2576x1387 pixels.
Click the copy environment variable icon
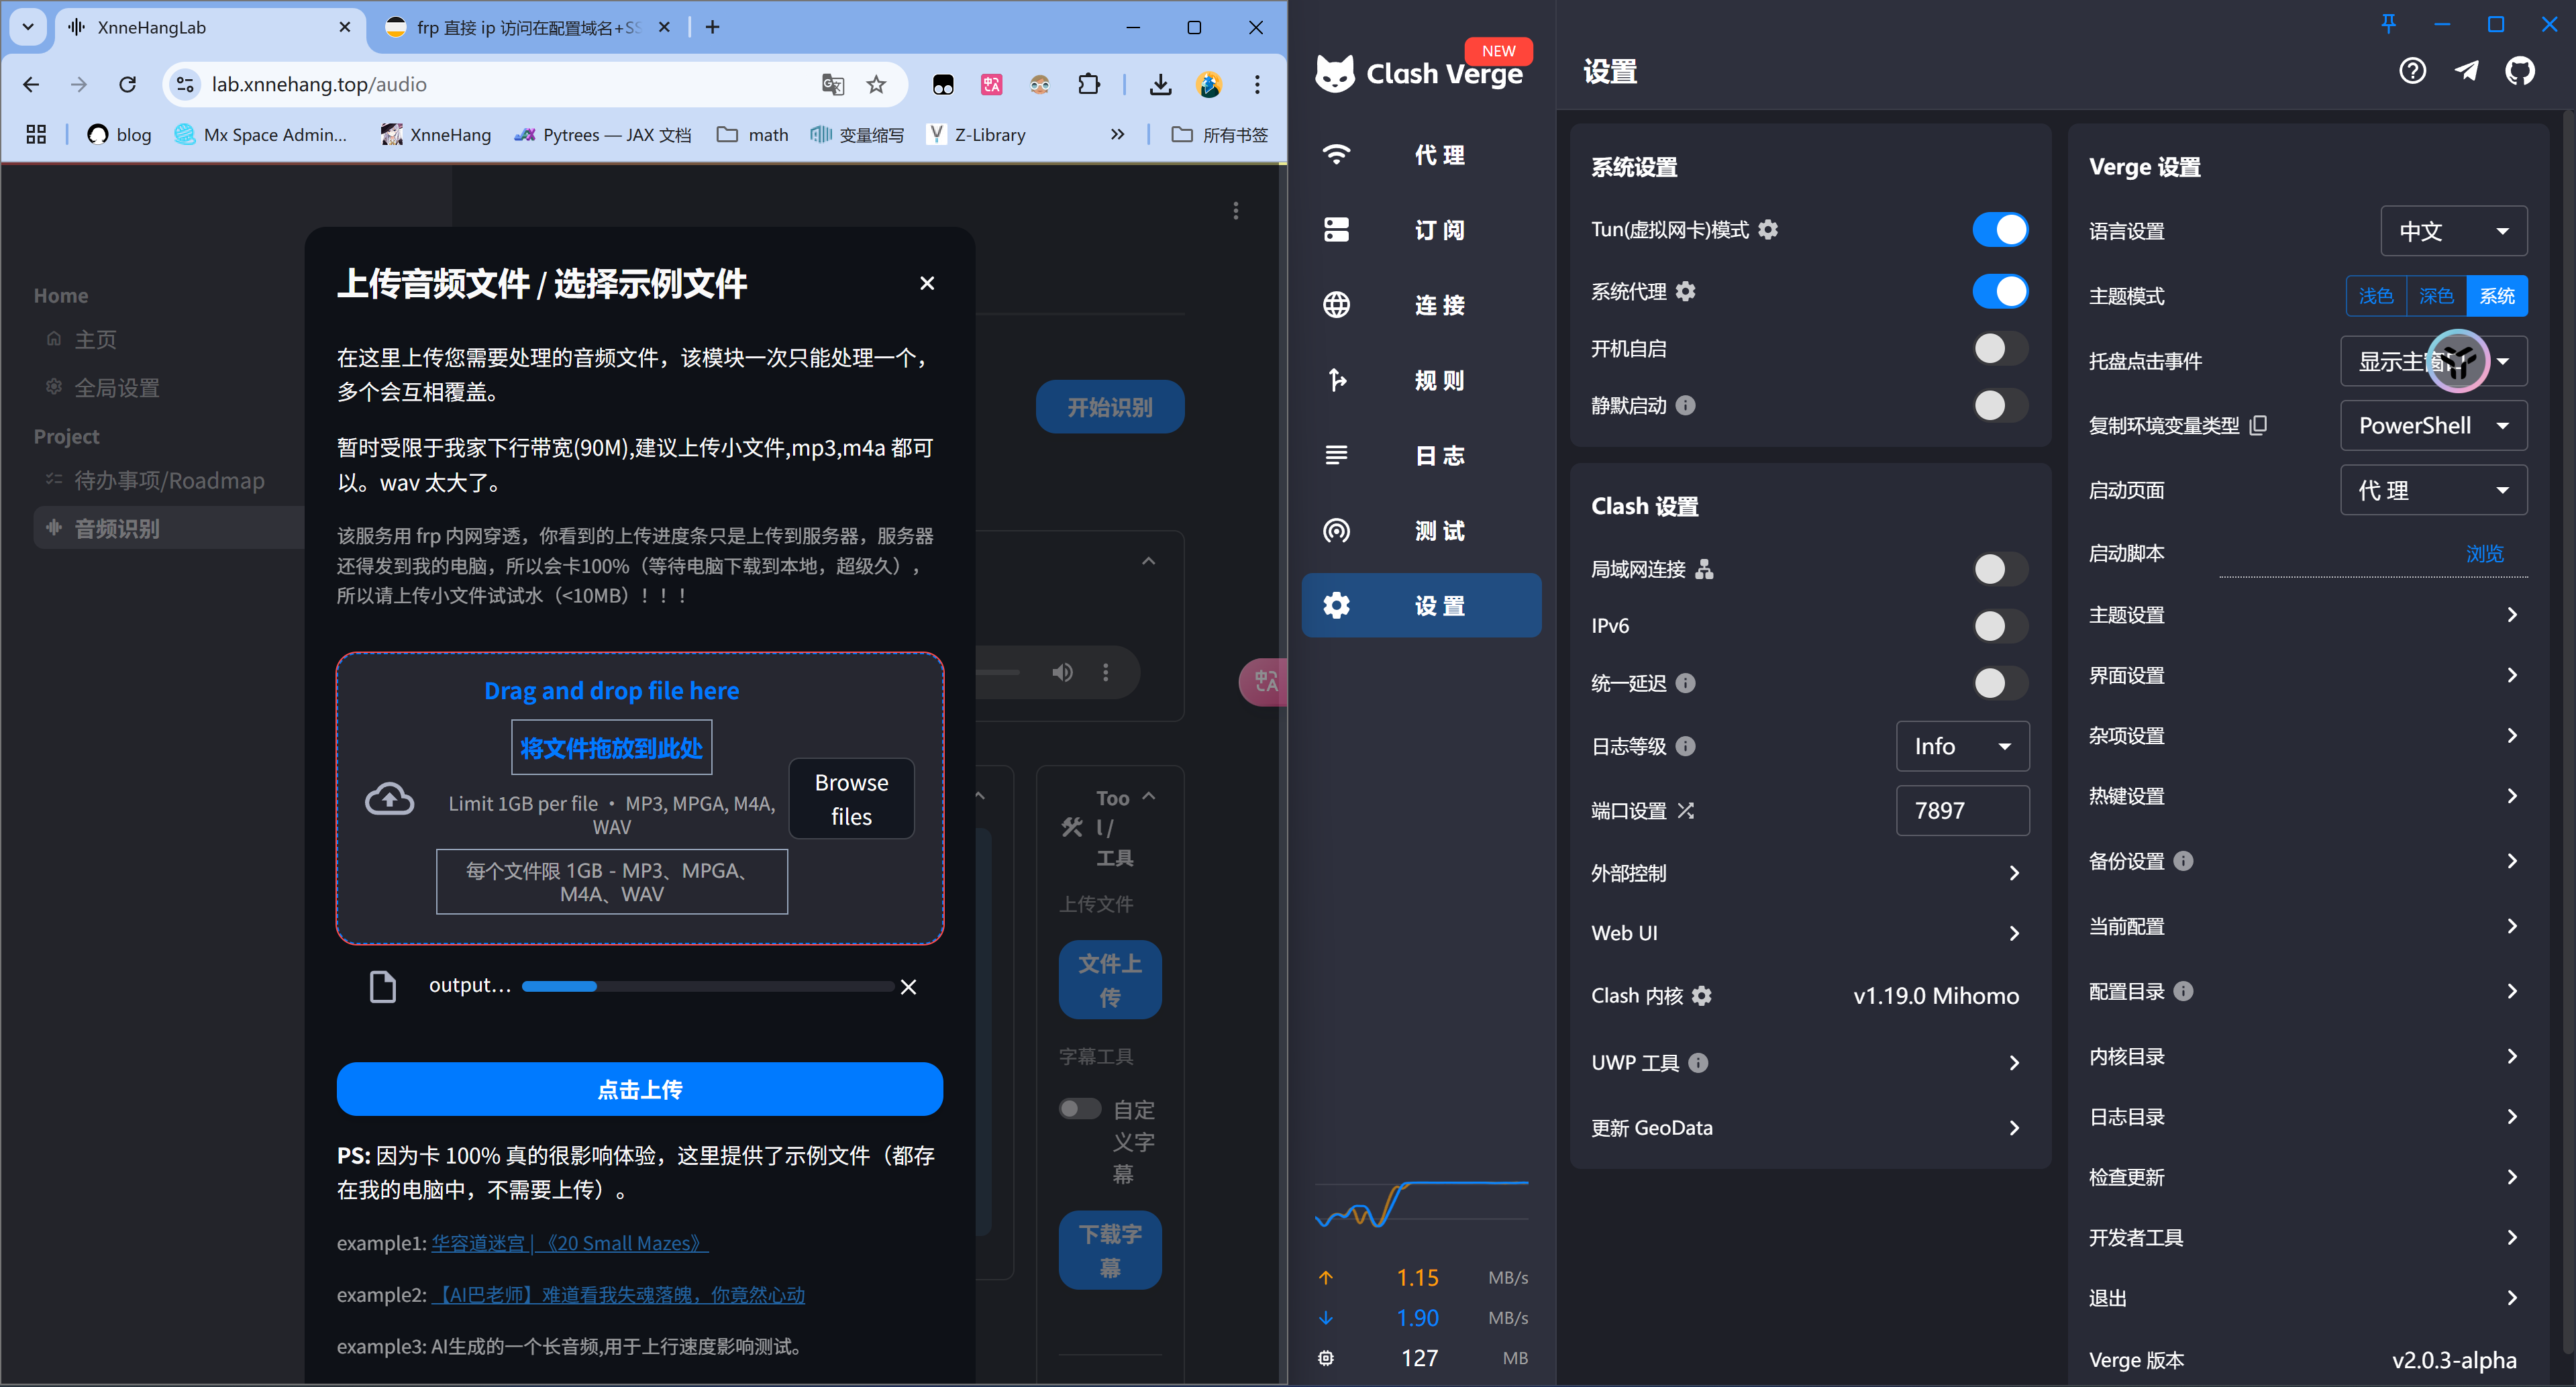click(x=2258, y=426)
